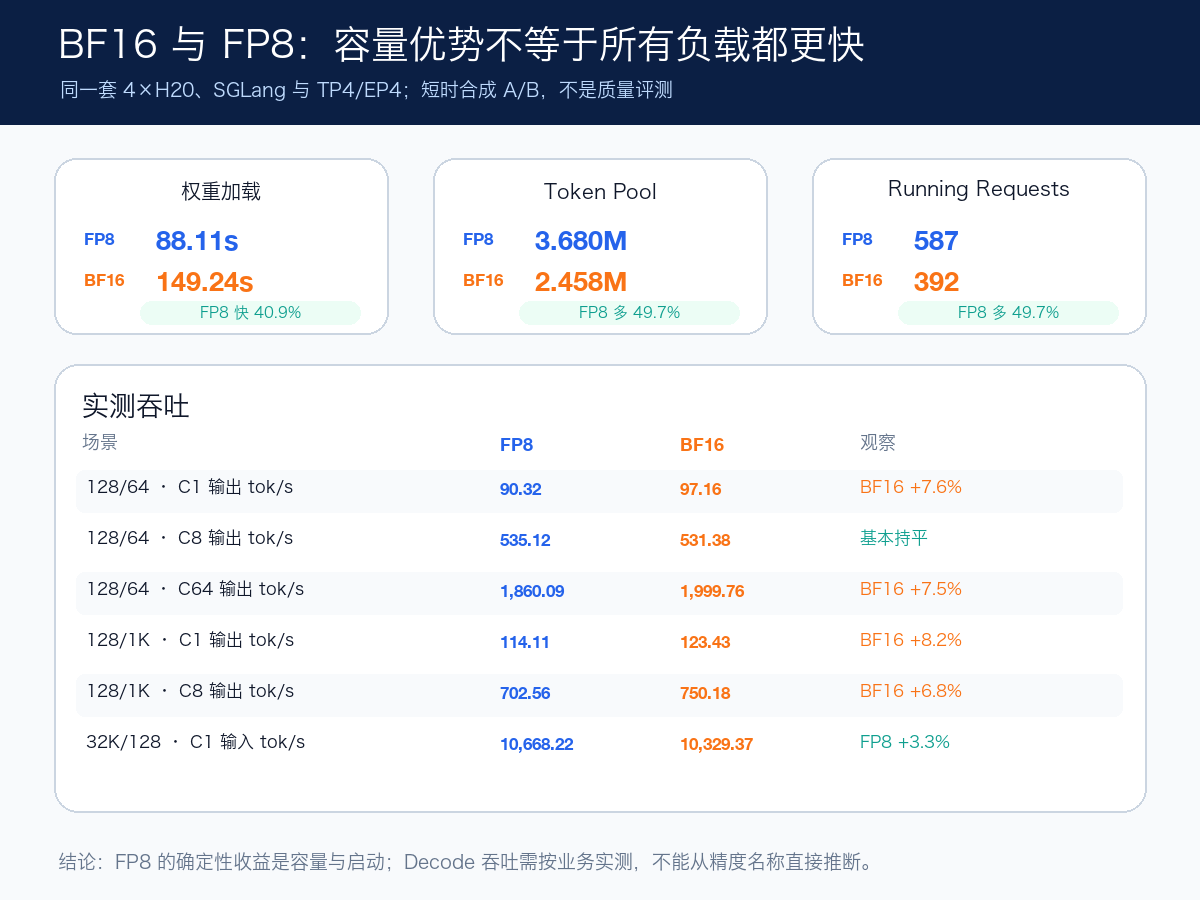Image resolution: width=1200 pixels, height=900 pixels.
Task: Select the BF16 value 149.24s
Action: tap(205, 282)
